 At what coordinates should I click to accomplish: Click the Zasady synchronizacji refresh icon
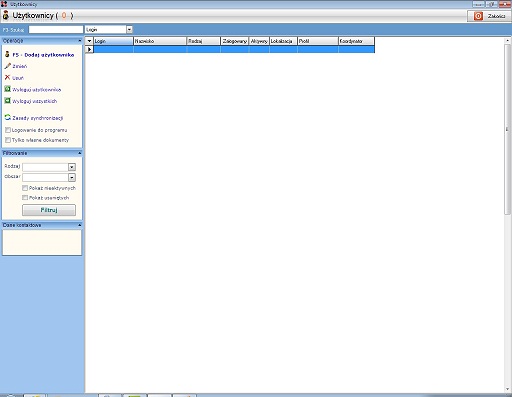[7, 117]
